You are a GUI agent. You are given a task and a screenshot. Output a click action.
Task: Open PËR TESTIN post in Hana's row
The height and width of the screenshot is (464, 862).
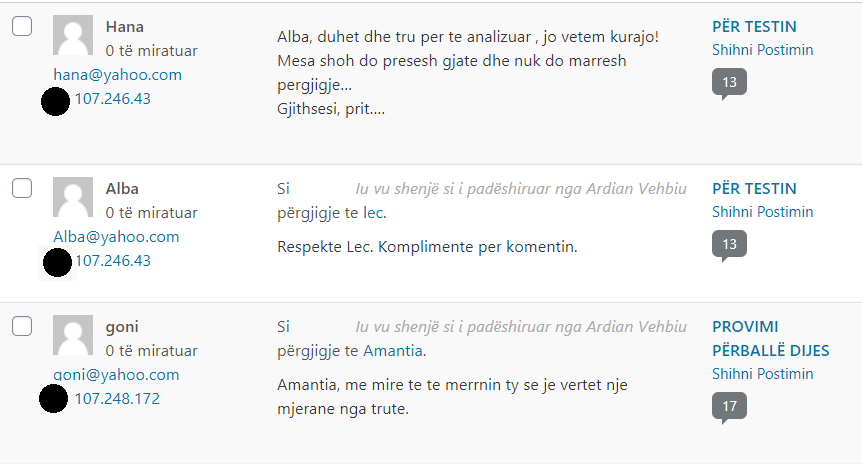click(754, 26)
